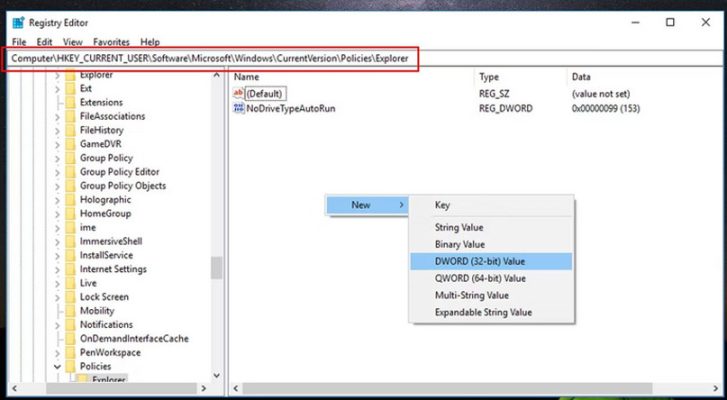Screen dimensions: 727x400
Task: Choose DWORD (32-bit) Value
Action: pyautogui.click(x=491, y=261)
